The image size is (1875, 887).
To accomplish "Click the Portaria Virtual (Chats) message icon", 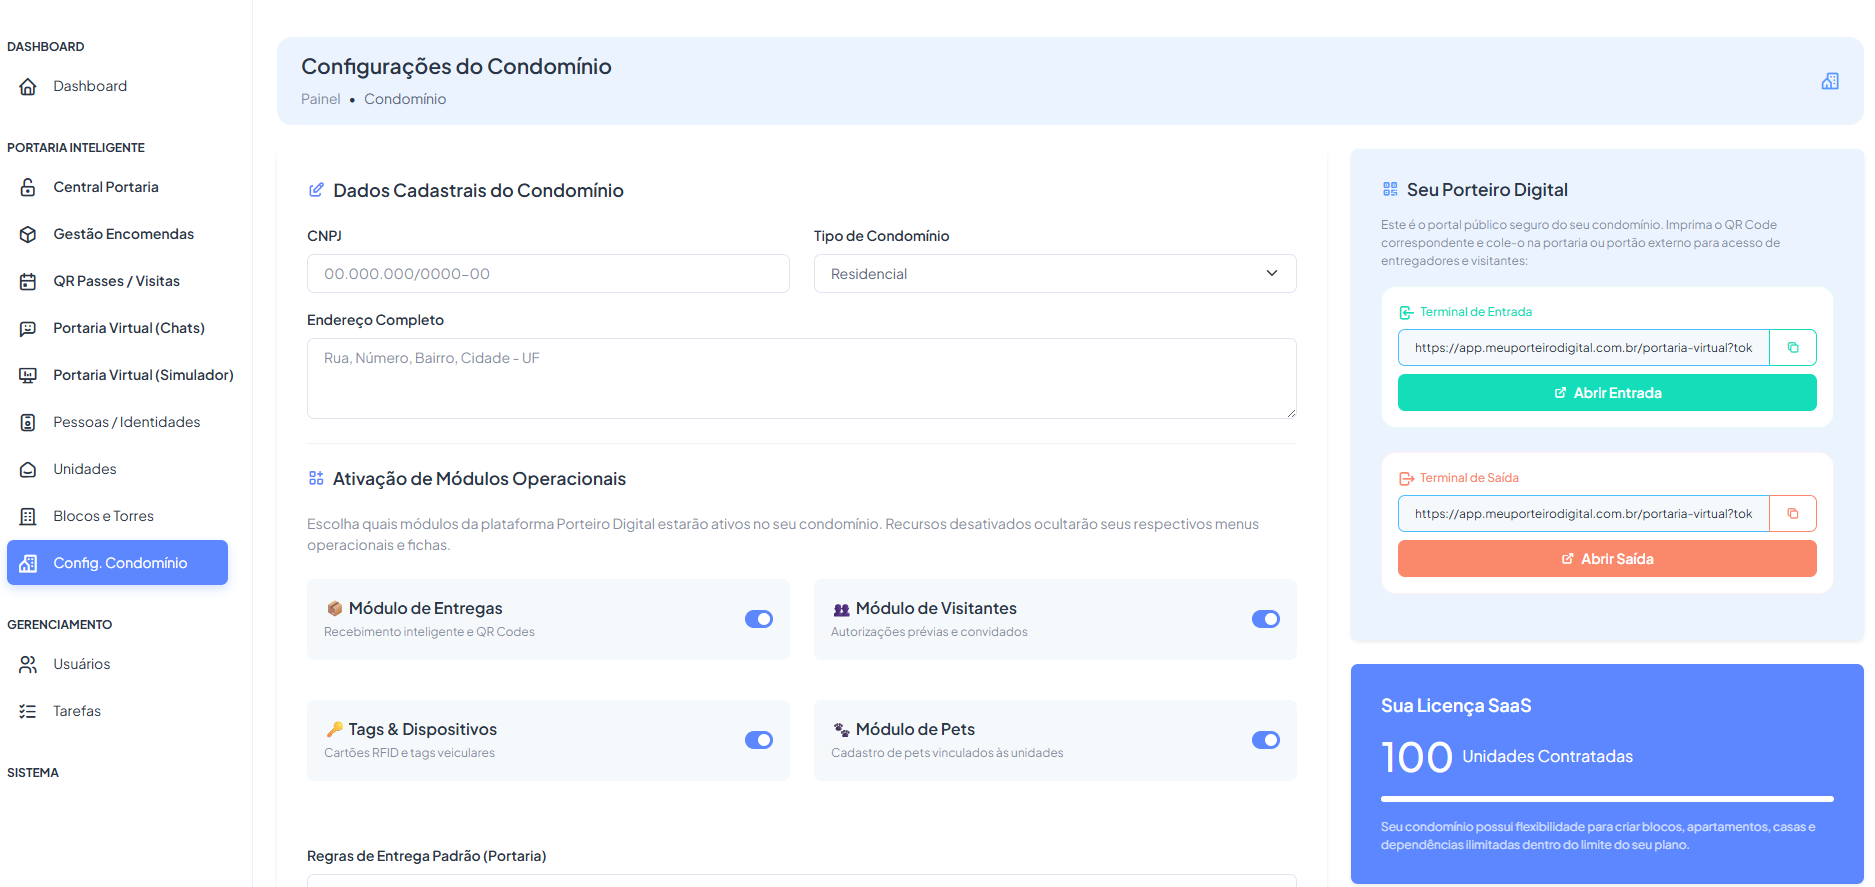I will click(28, 328).
